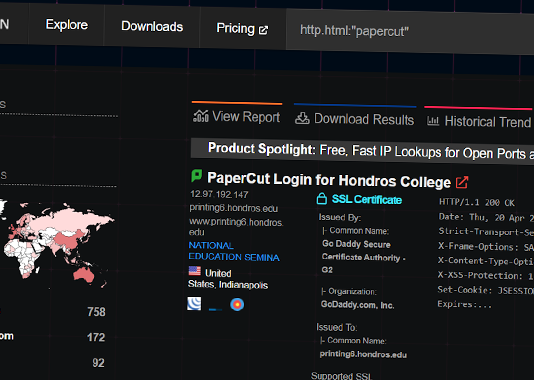The image size is (534, 380).
Task: Click the count 92 in the country list
Action: pos(98,363)
